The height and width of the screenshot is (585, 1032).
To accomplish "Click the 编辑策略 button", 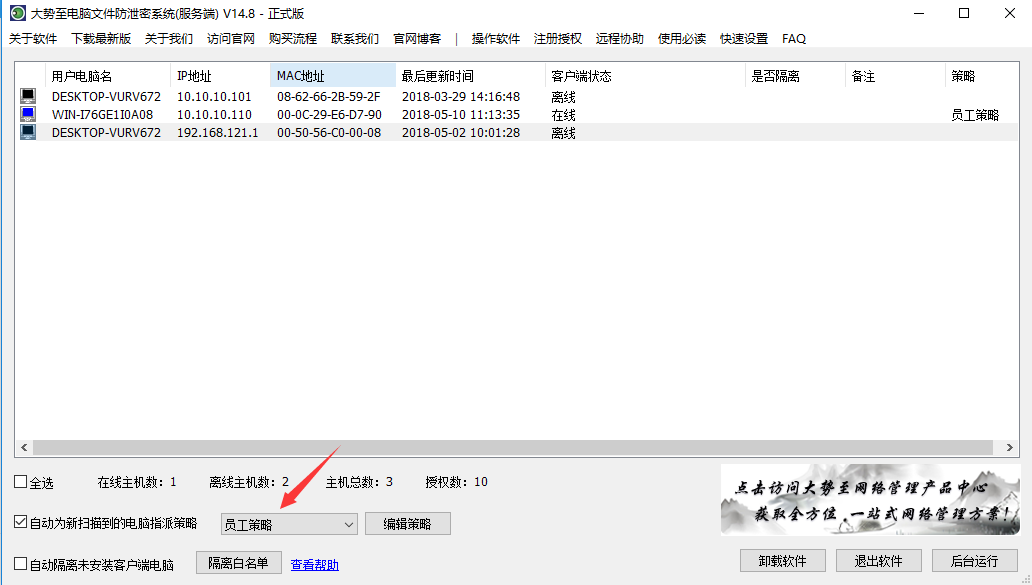I will (407, 524).
